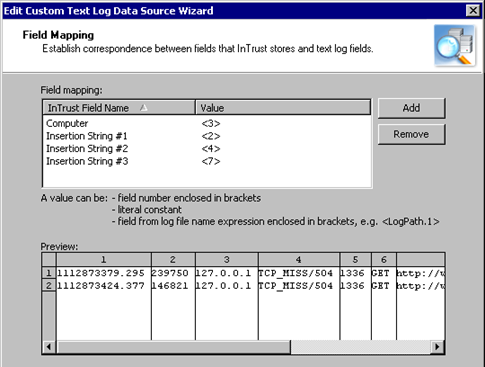Click the preview scrollbar right arrow
Image resolution: width=485 pixels, height=367 pixels.
tap(437, 347)
